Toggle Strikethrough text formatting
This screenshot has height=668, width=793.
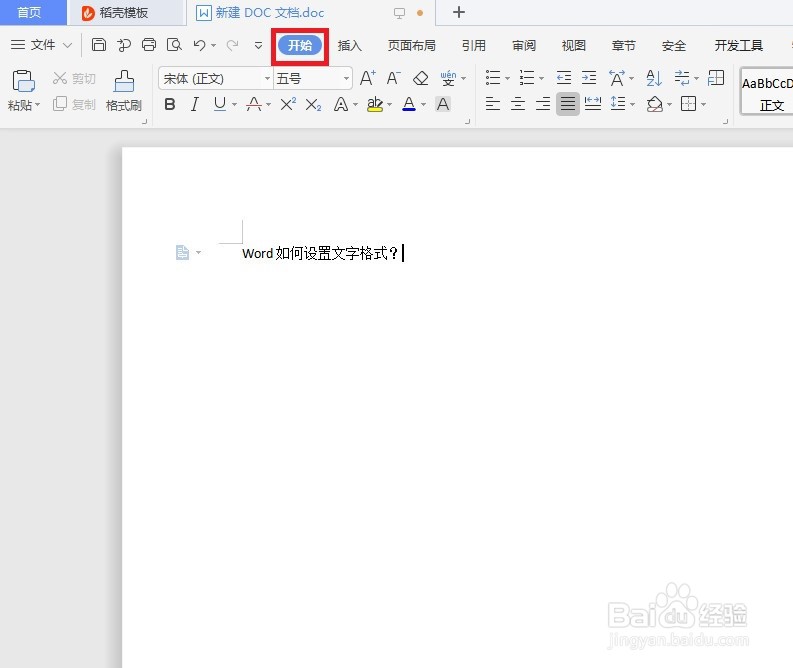click(x=254, y=105)
